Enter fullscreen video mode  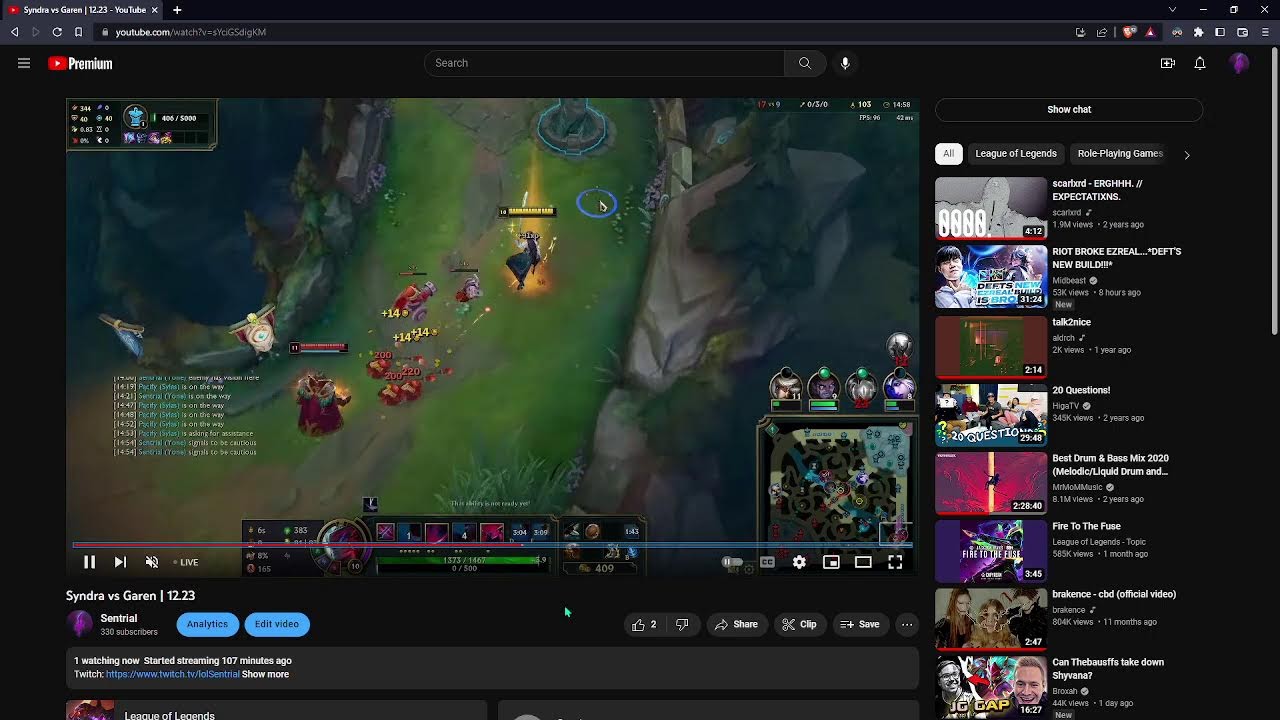point(895,562)
